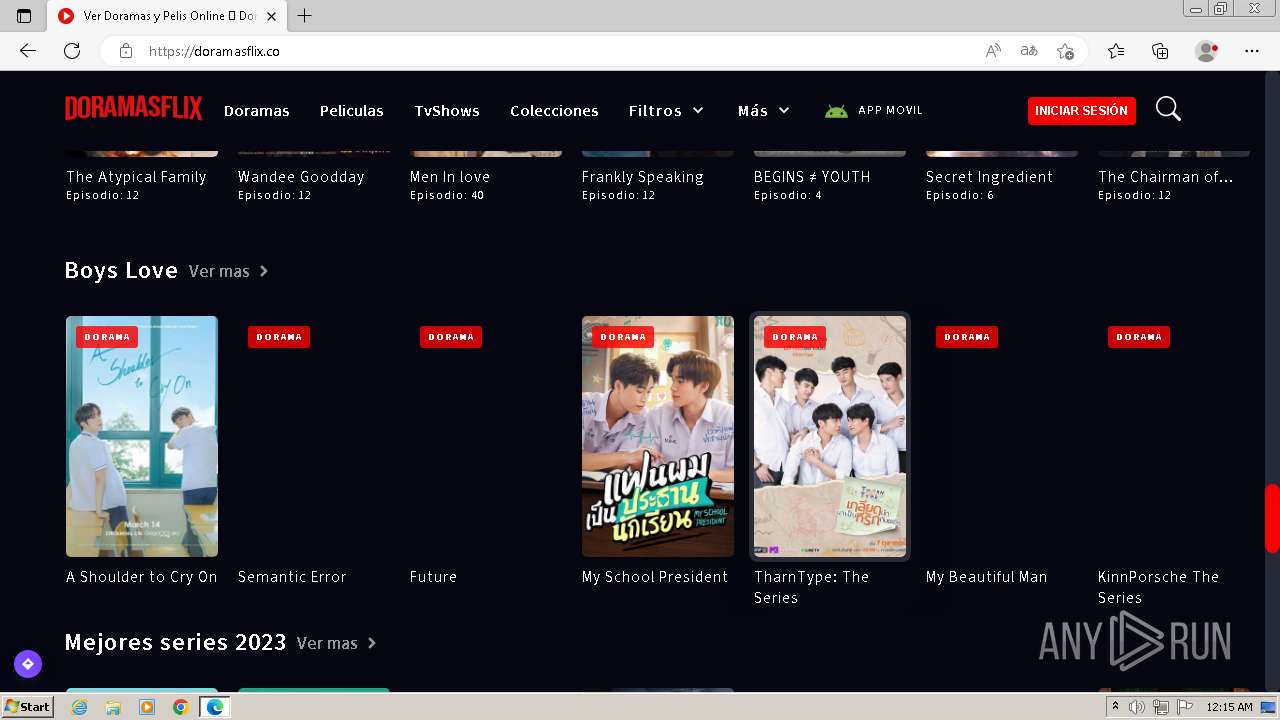Click The Chairman of... title
The width and height of the screenshot is (1280, 720).
coord(1166,177)
